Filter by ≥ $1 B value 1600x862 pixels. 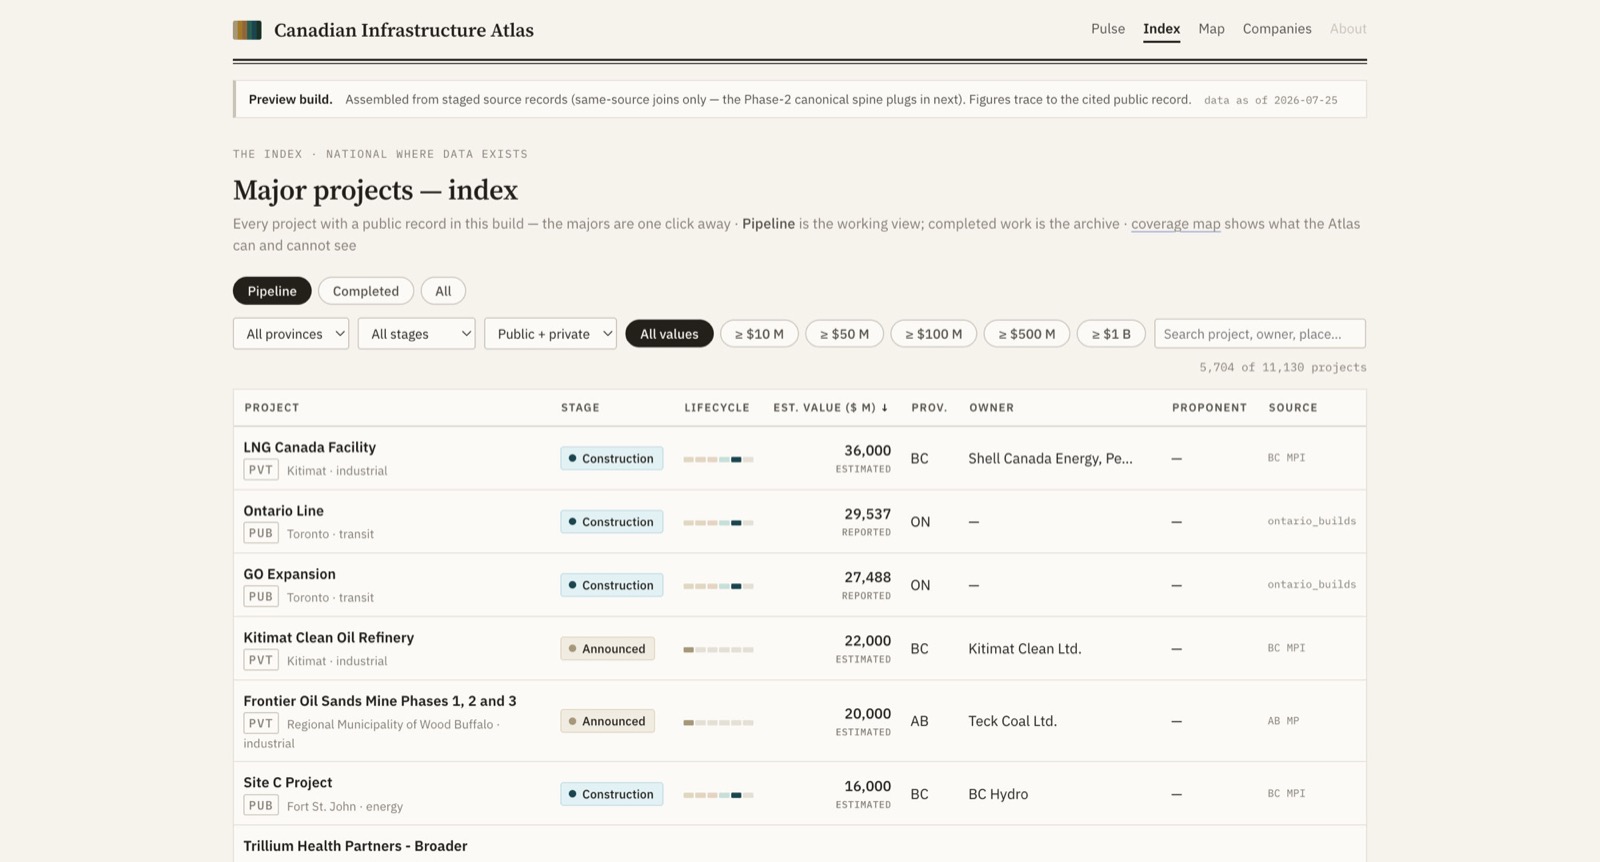tap(1111, 334)
